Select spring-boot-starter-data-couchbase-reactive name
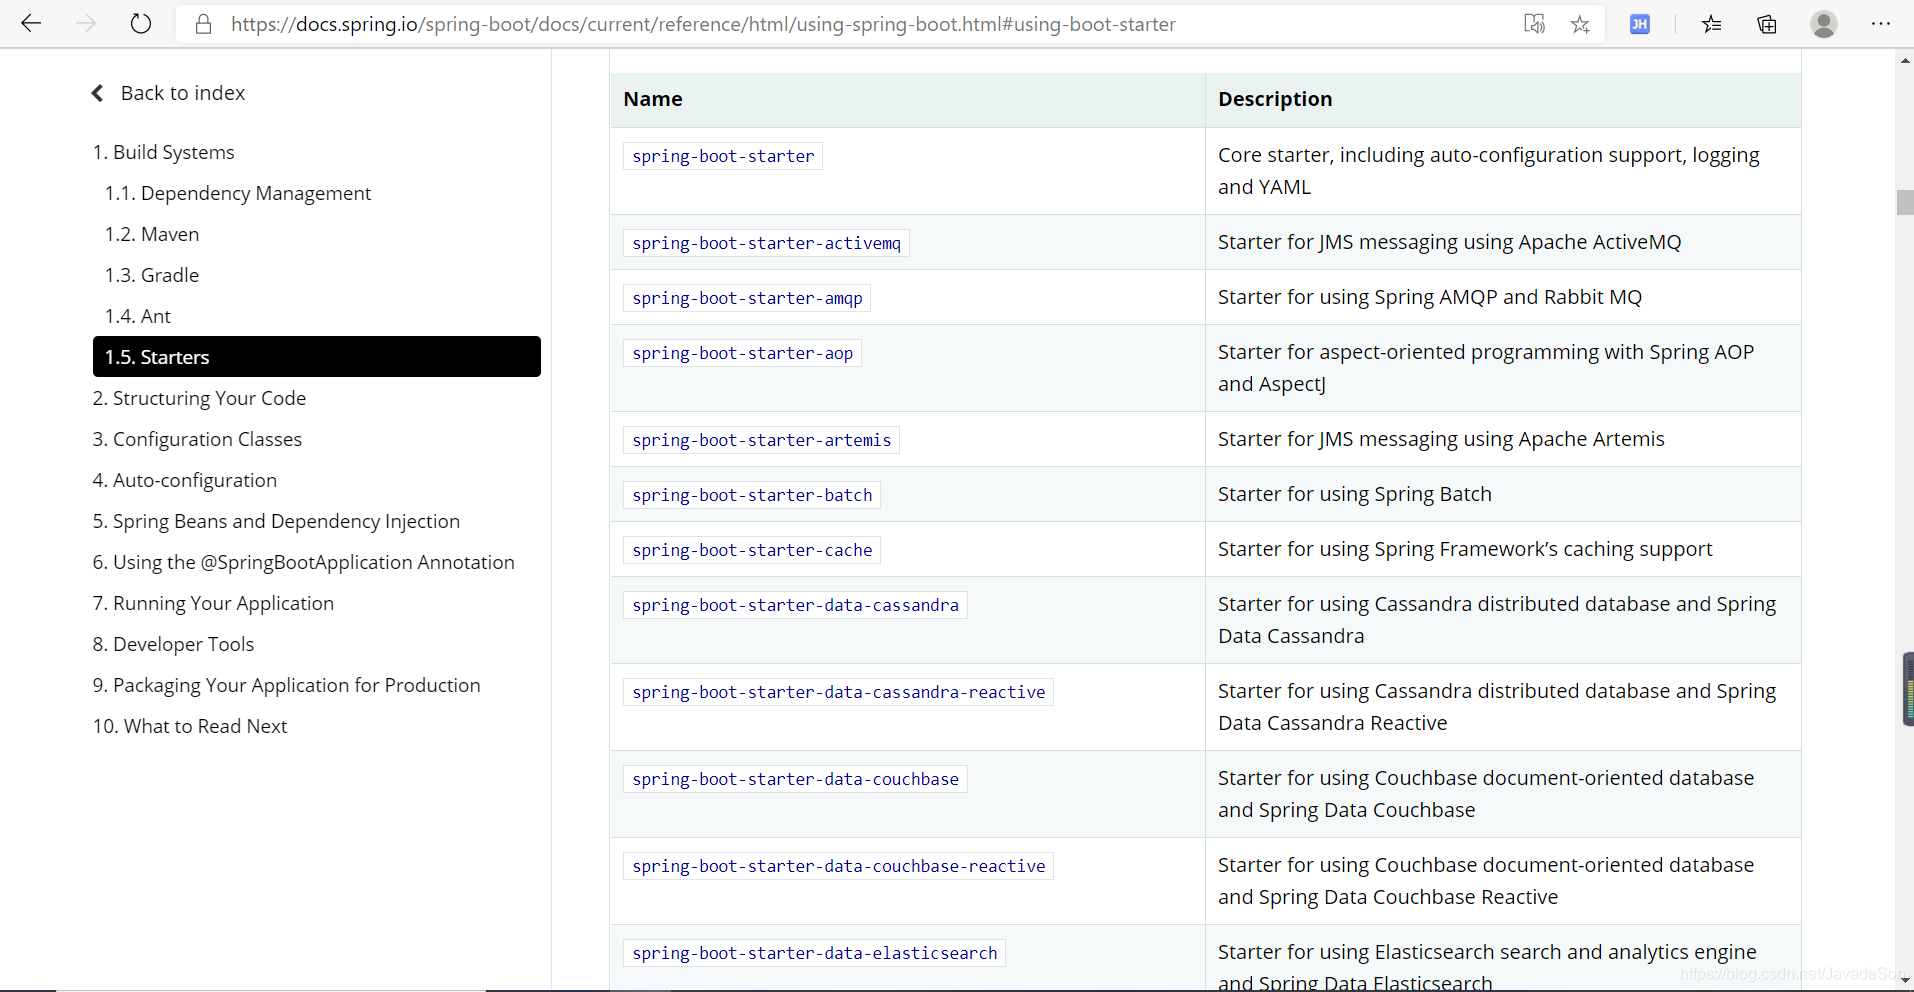The height and width of the screenshot is (992, 1914). [x=838, y=866]
